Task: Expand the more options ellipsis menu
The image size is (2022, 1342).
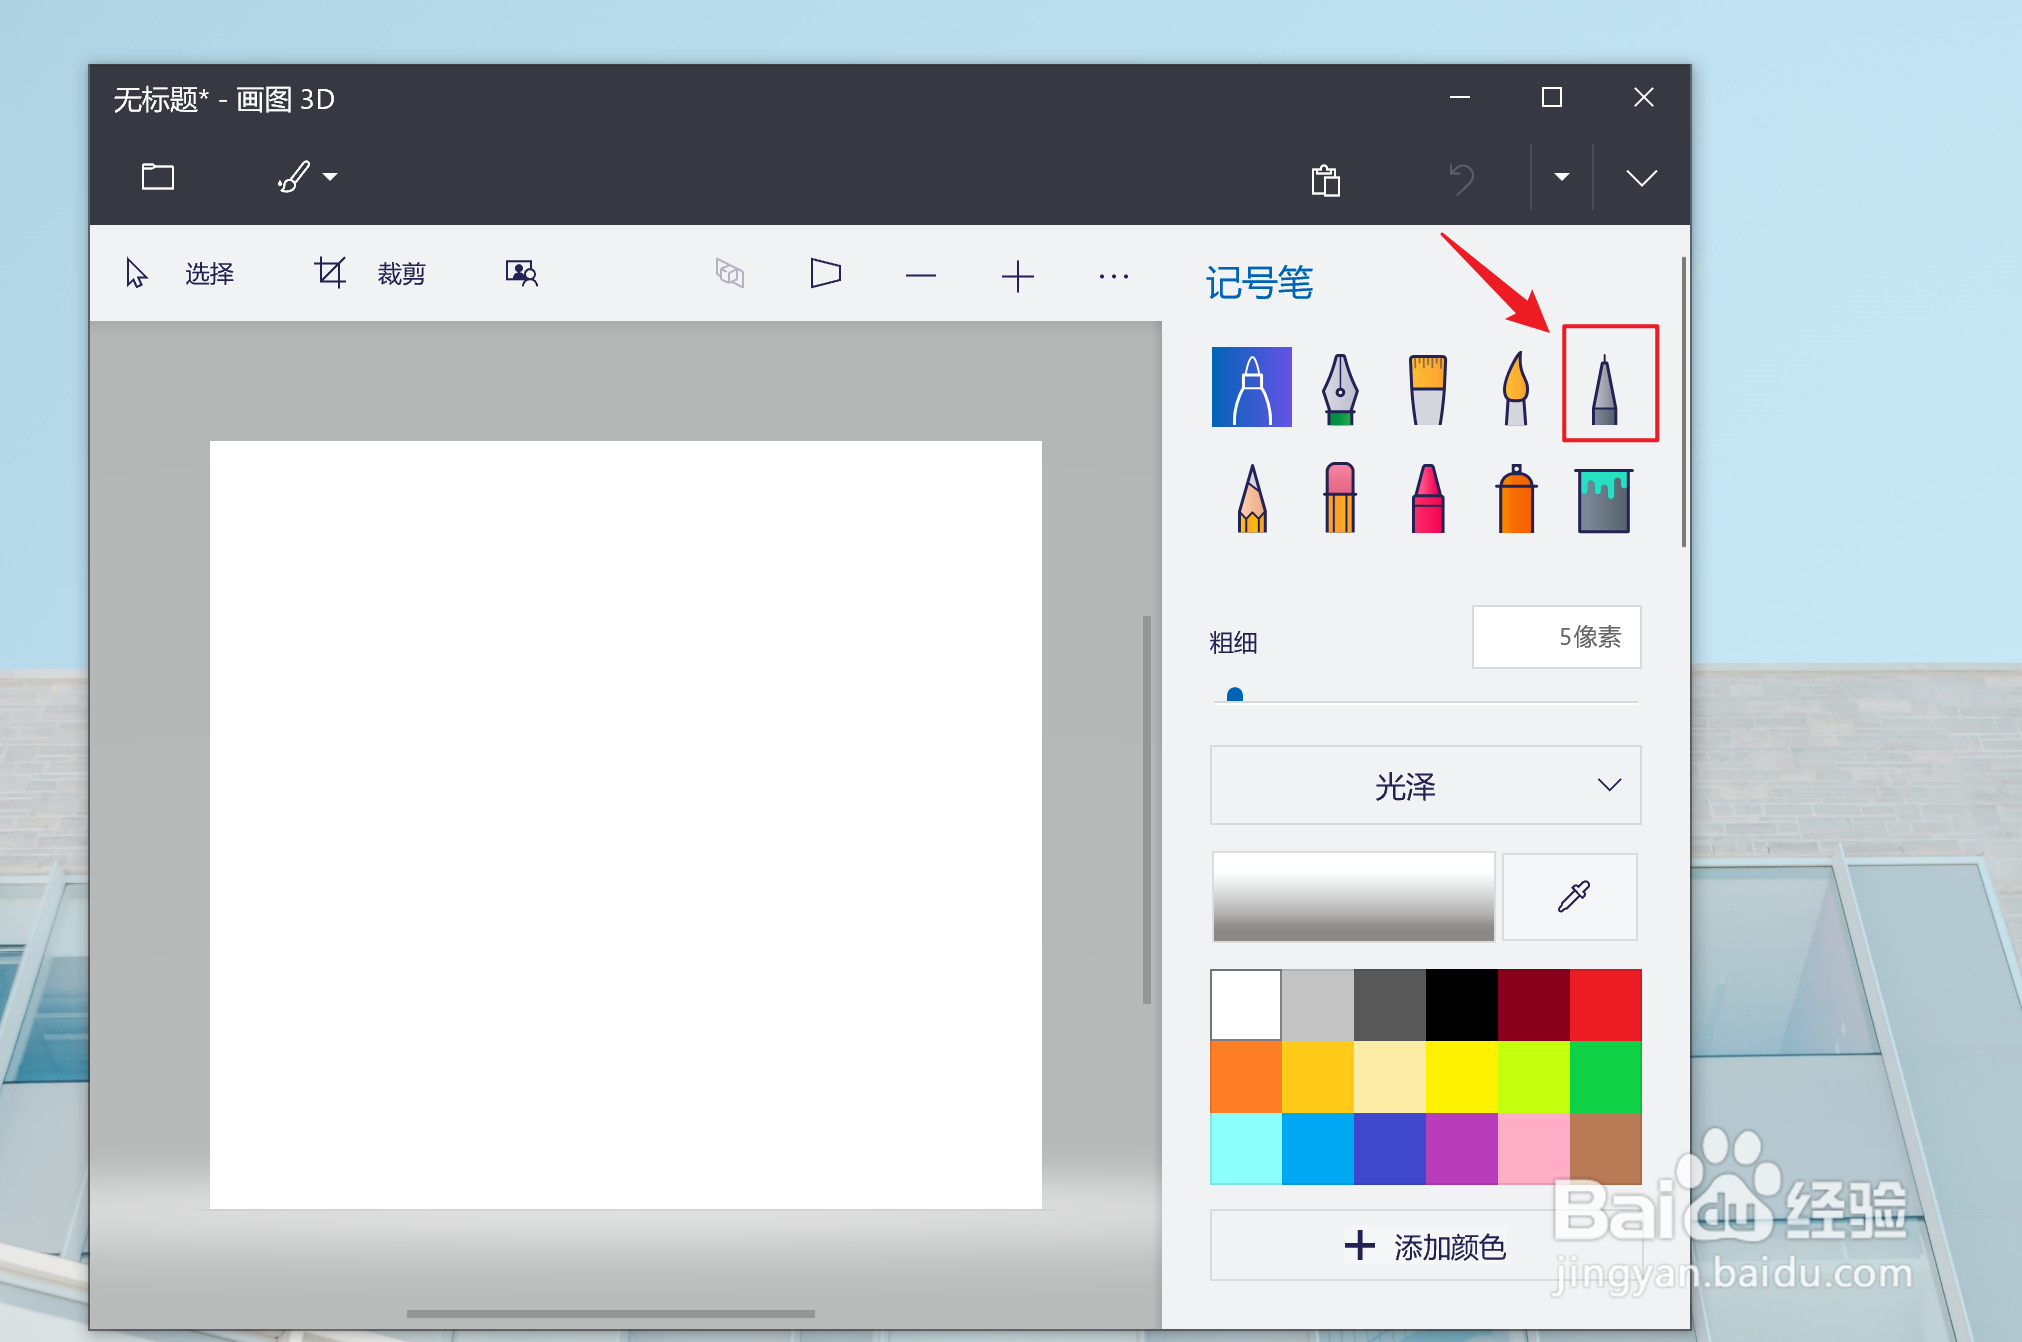Action: 1113,275
